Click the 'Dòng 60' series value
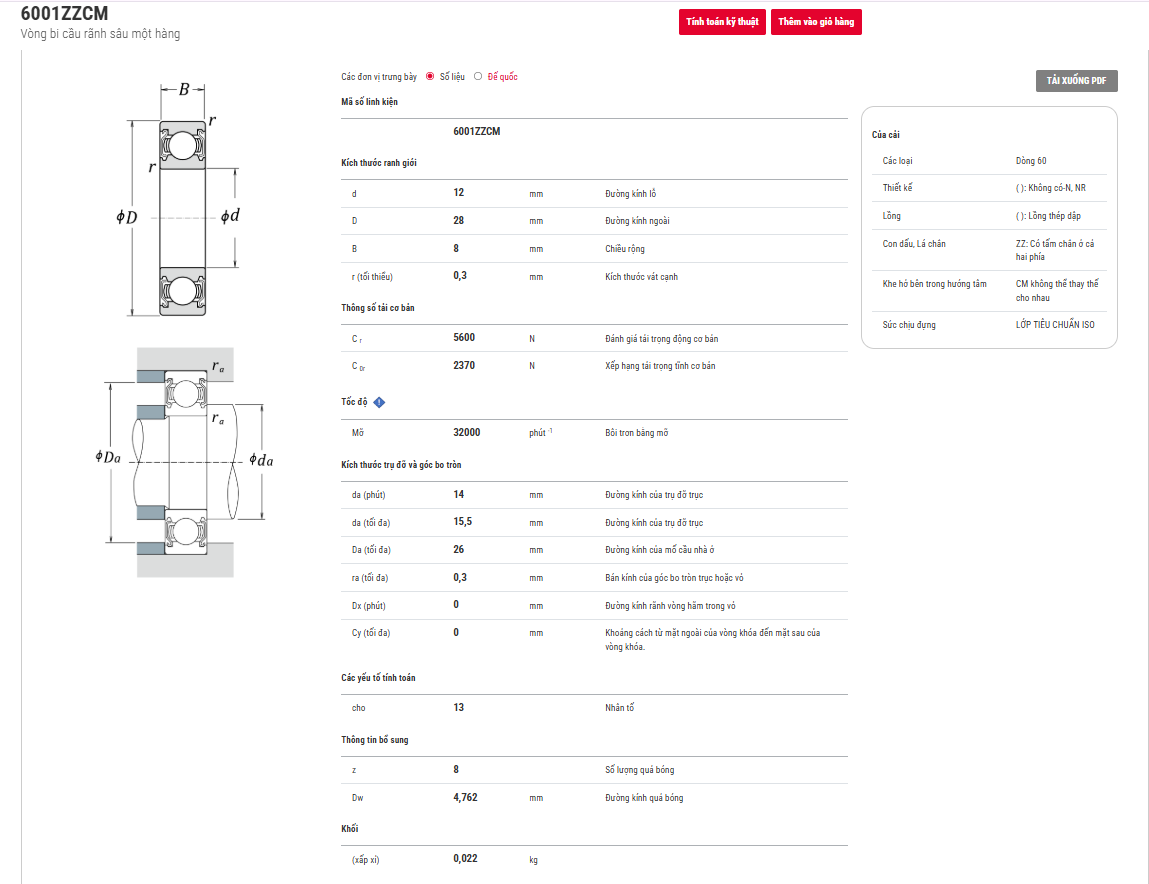 pyautogui.click(x=1031, y=161)
